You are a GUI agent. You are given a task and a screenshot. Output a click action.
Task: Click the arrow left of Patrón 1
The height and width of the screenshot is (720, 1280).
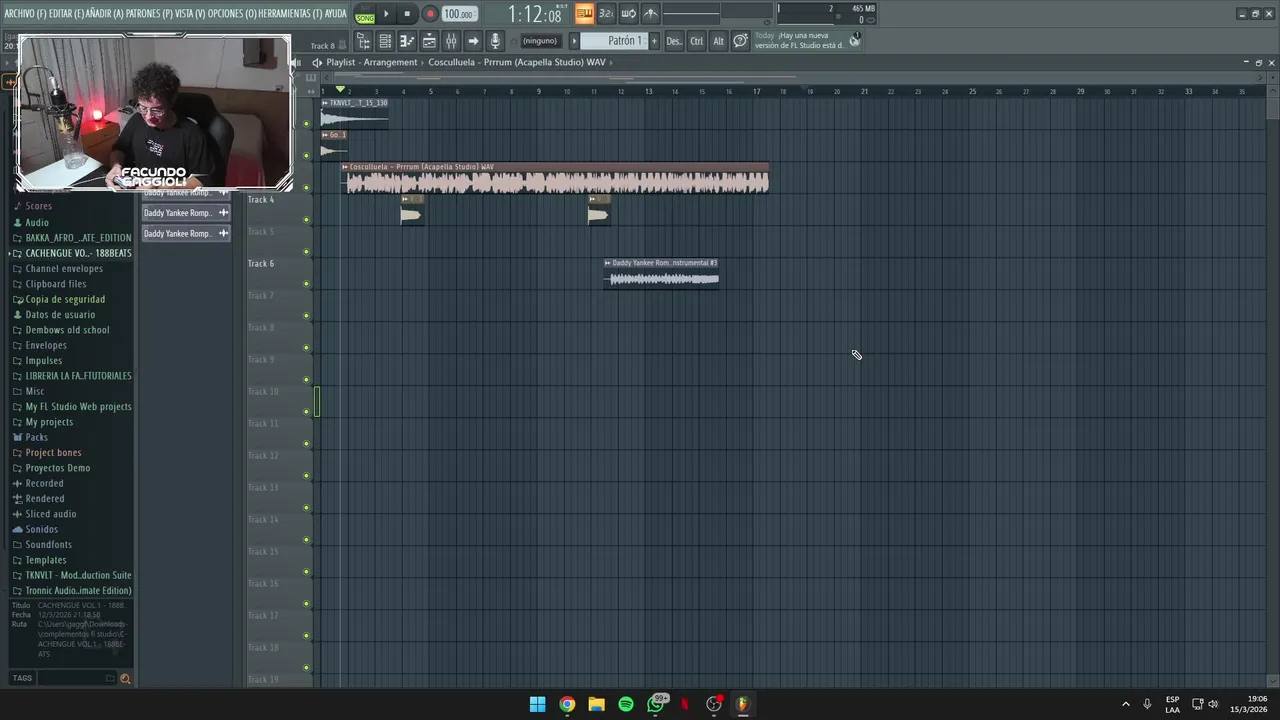click(574, 41)
